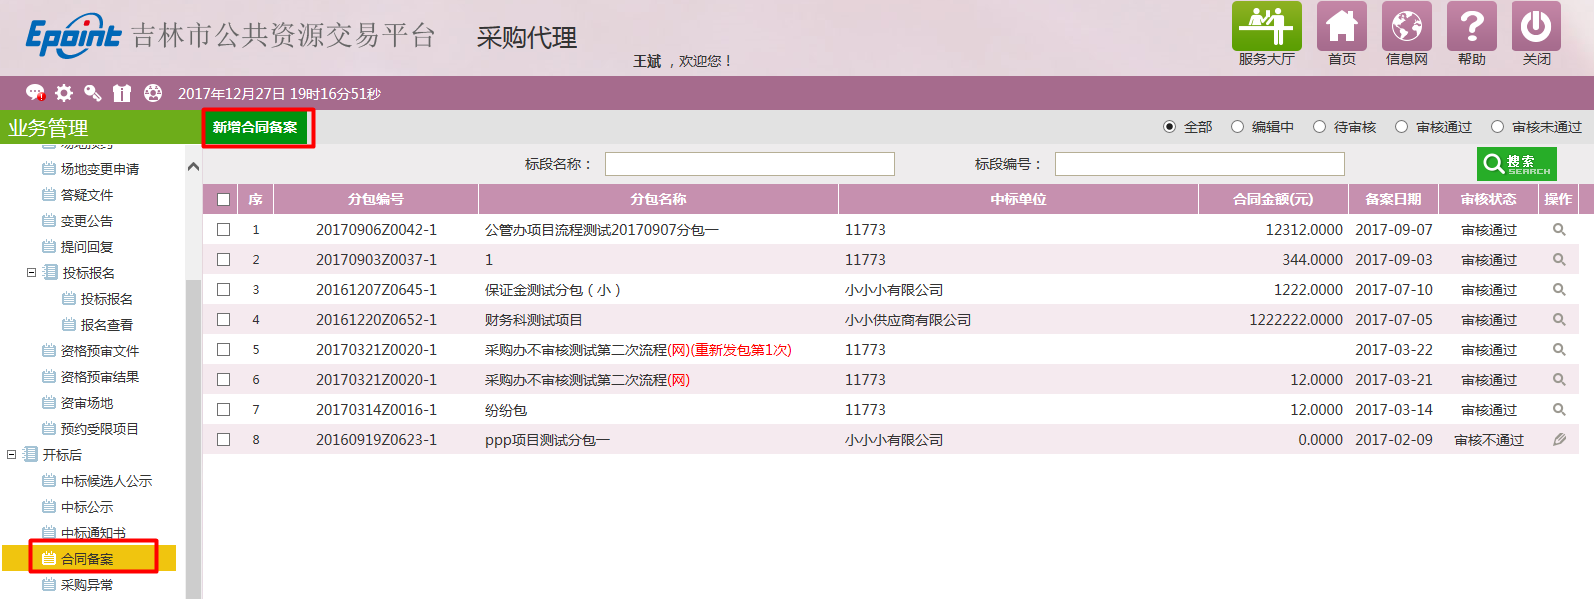The width and height of the screenshot is (1594, 599).
Task: Open the chat message icon in purple bar
Action: (x=35, y=93)
